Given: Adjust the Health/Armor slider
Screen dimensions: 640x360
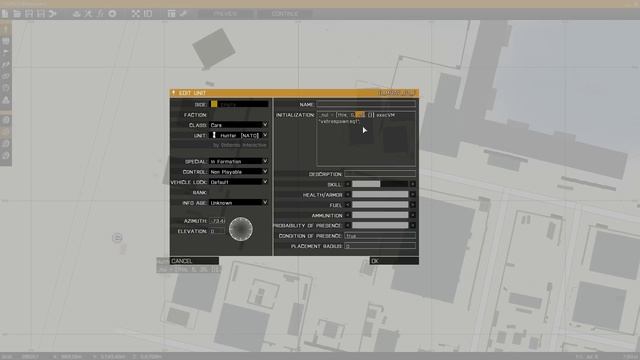Looking at the screenshot, I should click(380, 195).
